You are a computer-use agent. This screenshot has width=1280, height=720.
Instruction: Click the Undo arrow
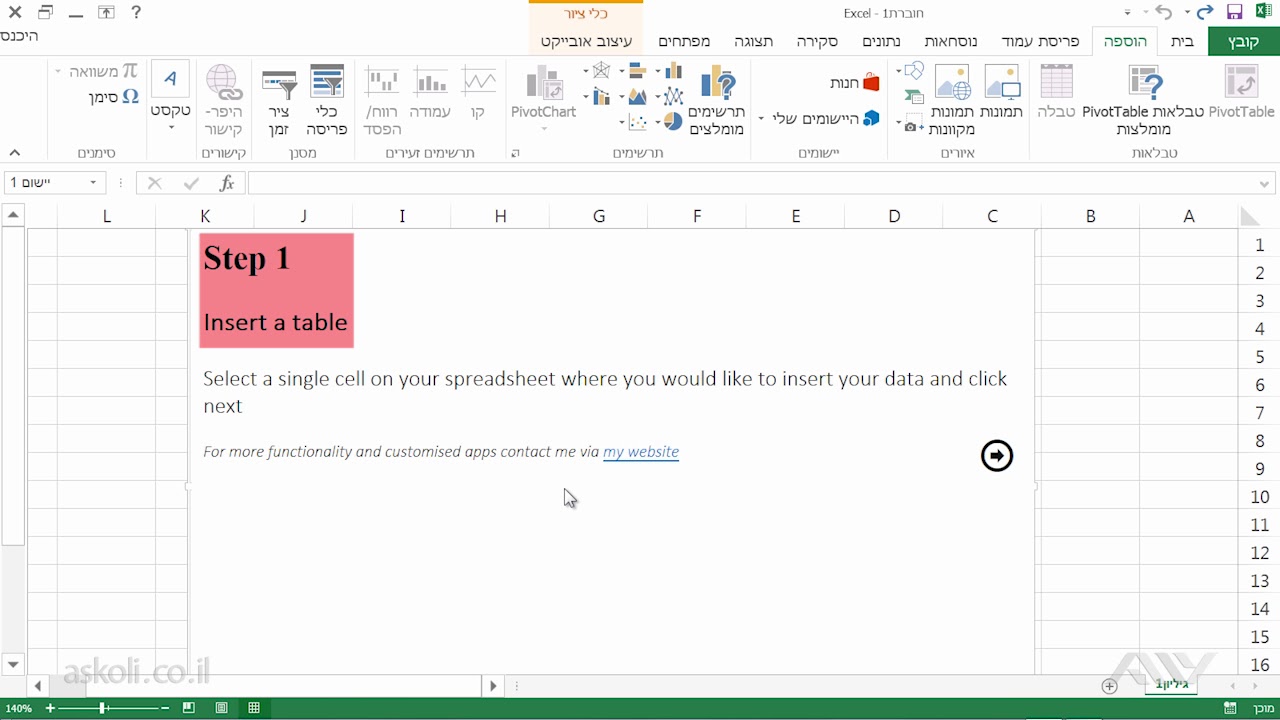[1164, 13]
